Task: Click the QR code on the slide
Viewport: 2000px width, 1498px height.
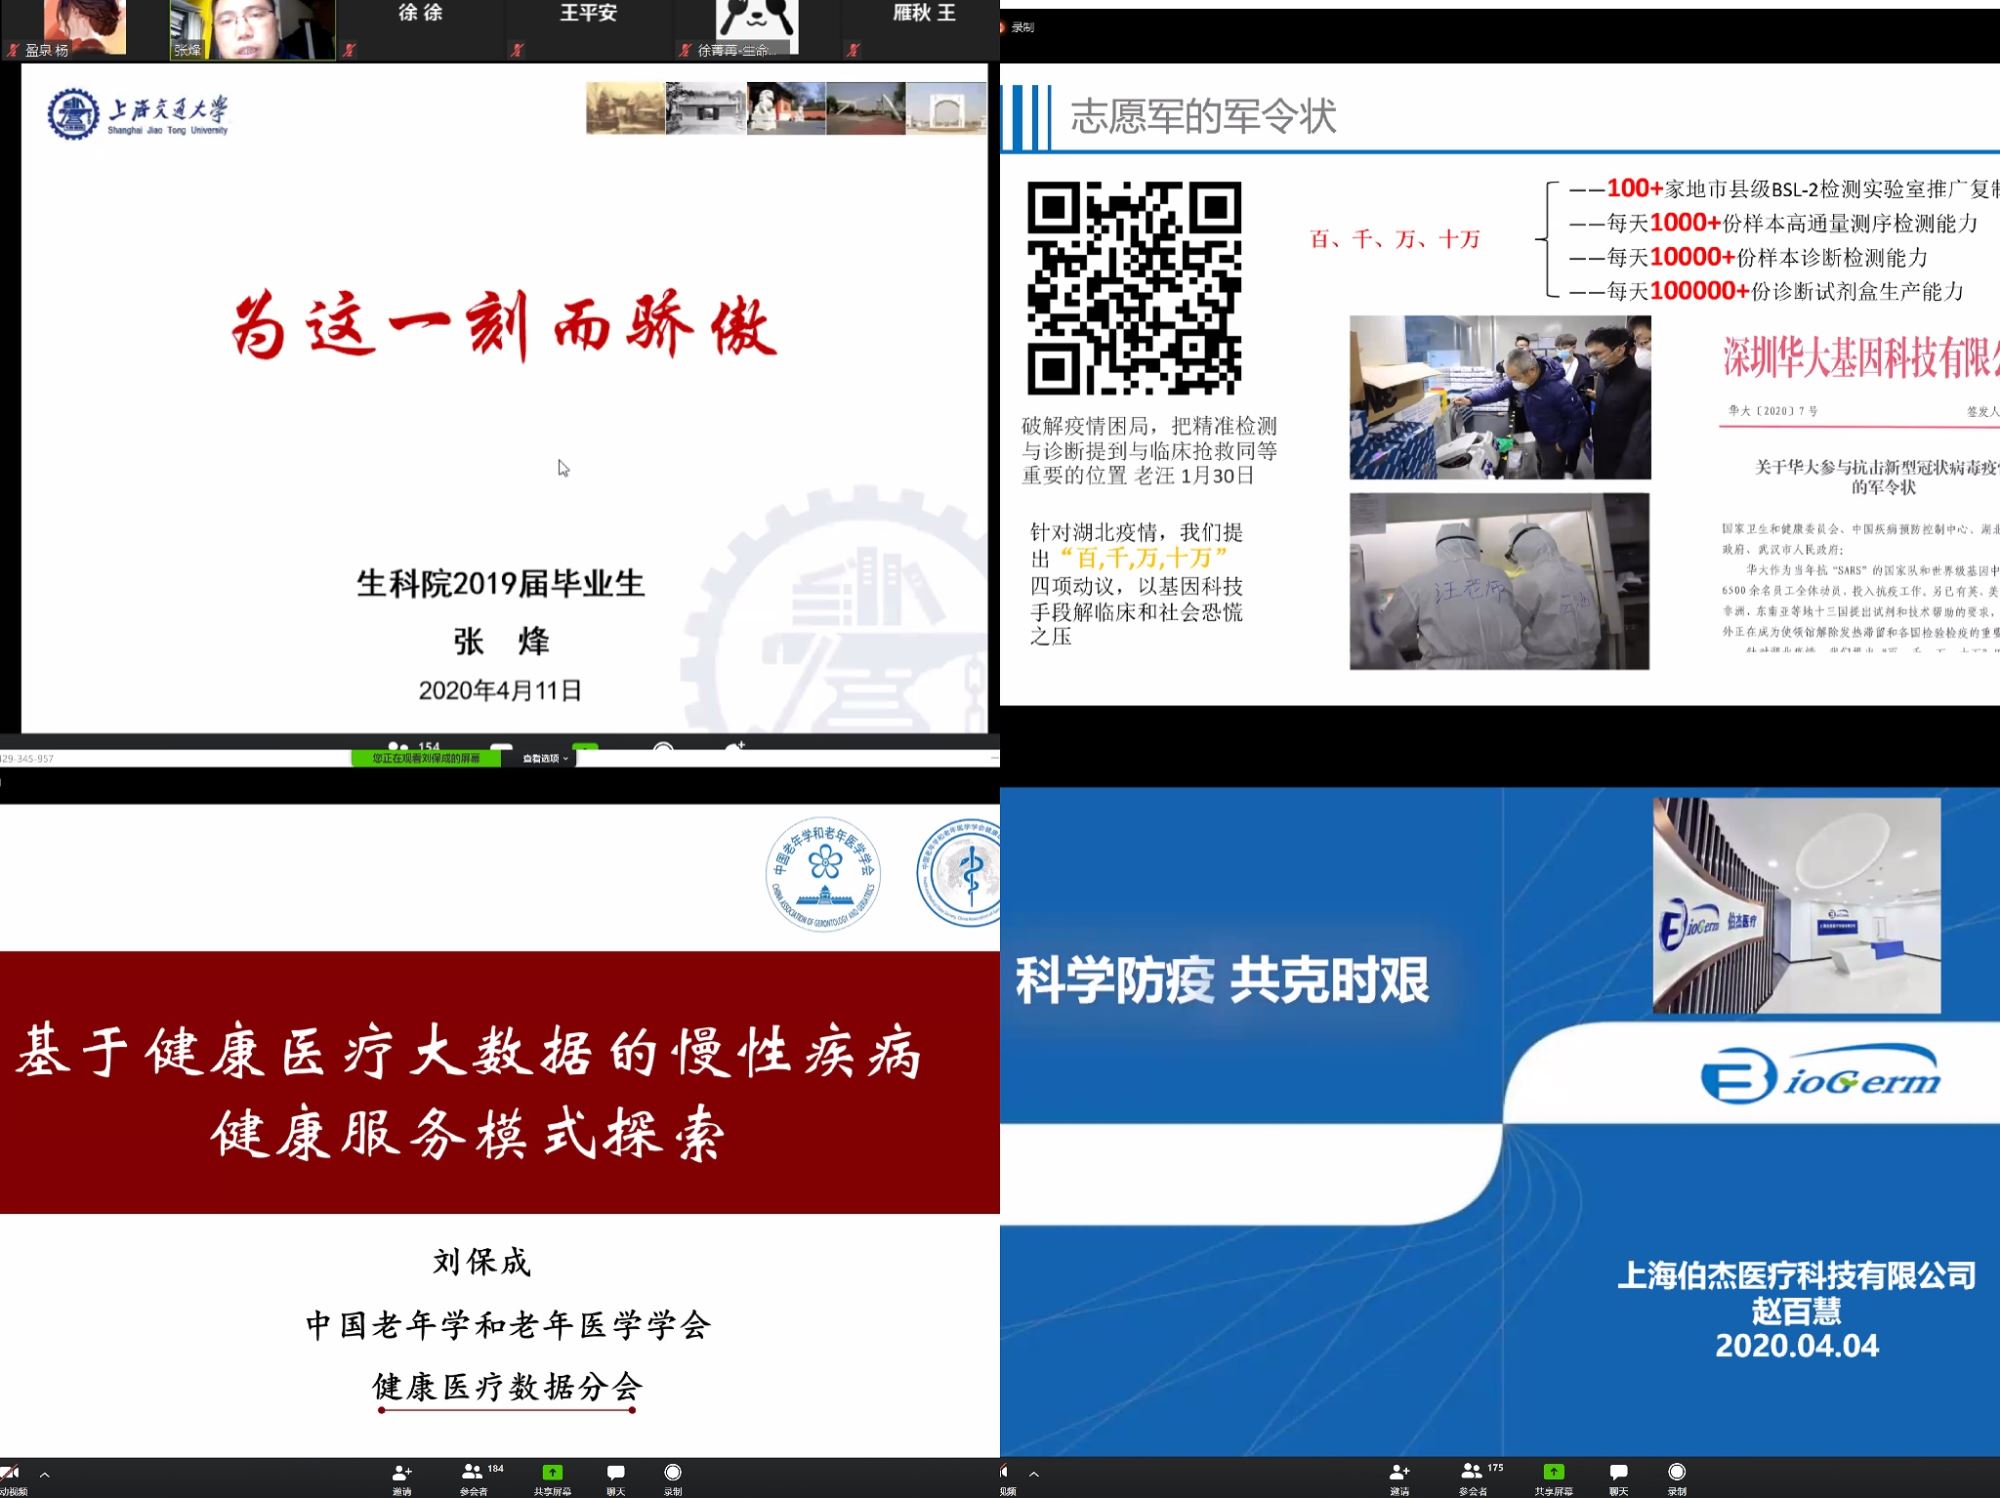Action: (x=1134, y=288)
